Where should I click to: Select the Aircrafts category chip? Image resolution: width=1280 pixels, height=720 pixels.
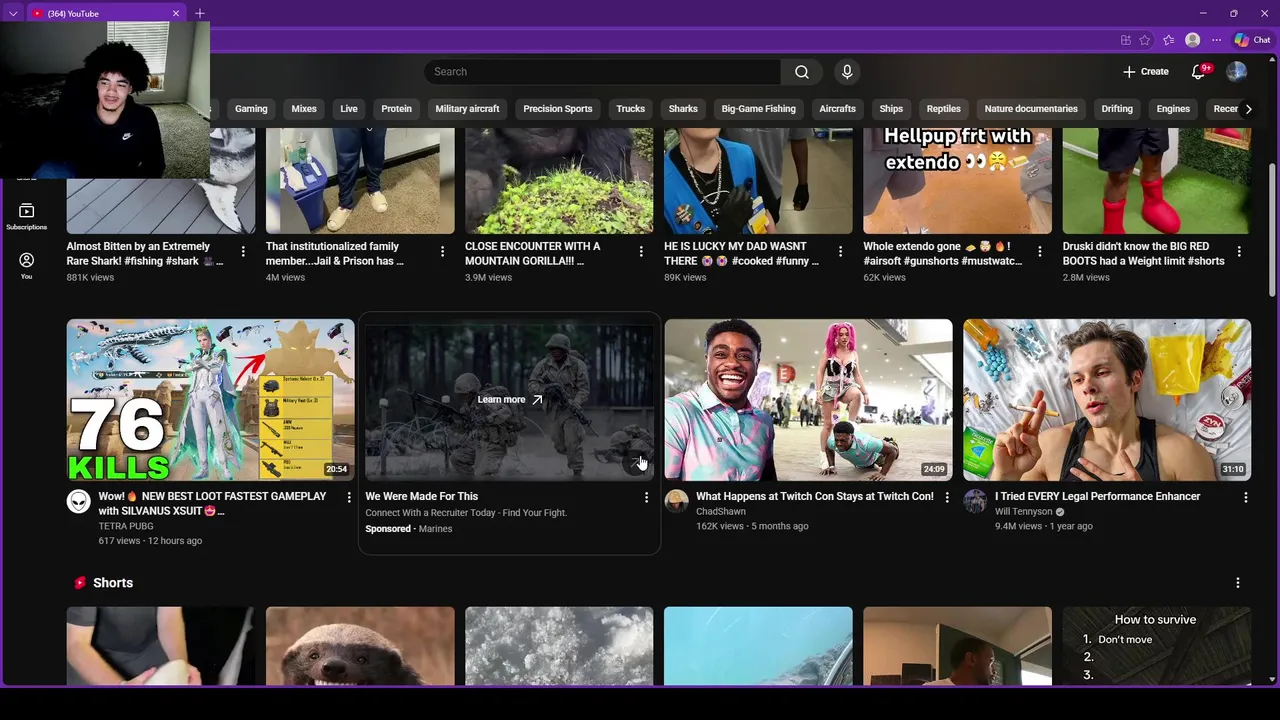tap(837, 109)
